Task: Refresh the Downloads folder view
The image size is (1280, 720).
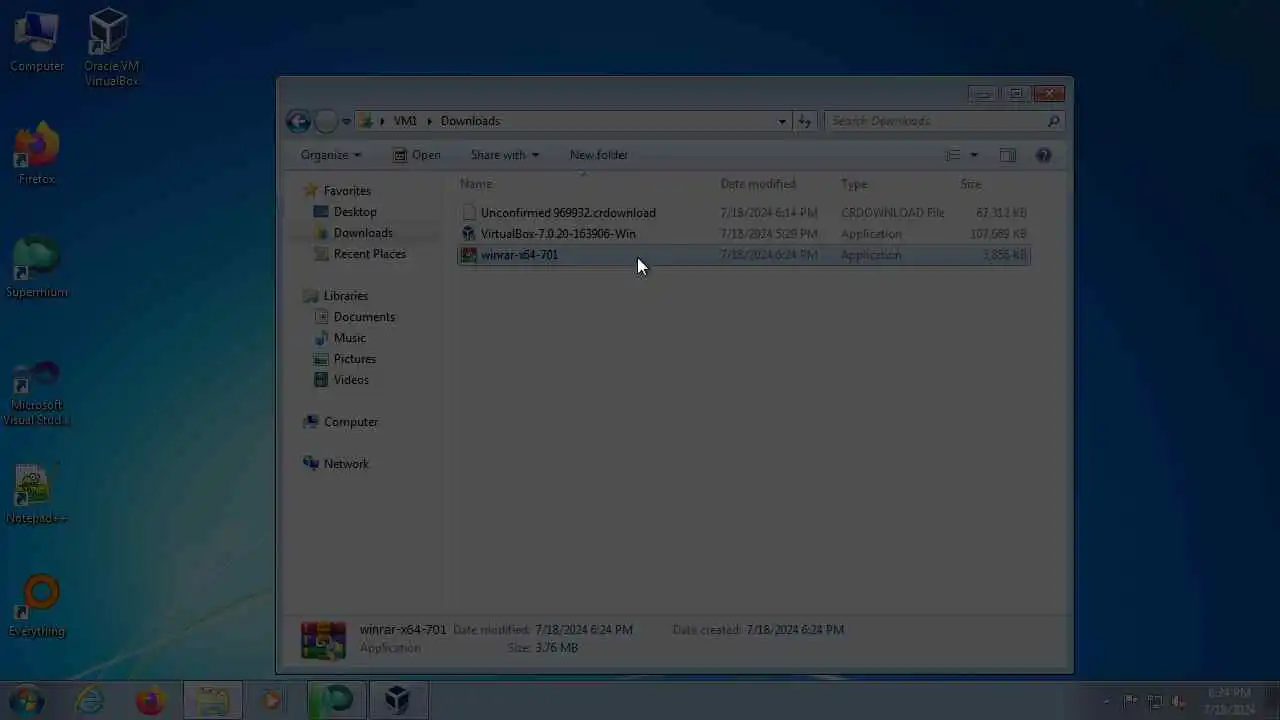Action: pyautogui.click(x=804, y=121)
